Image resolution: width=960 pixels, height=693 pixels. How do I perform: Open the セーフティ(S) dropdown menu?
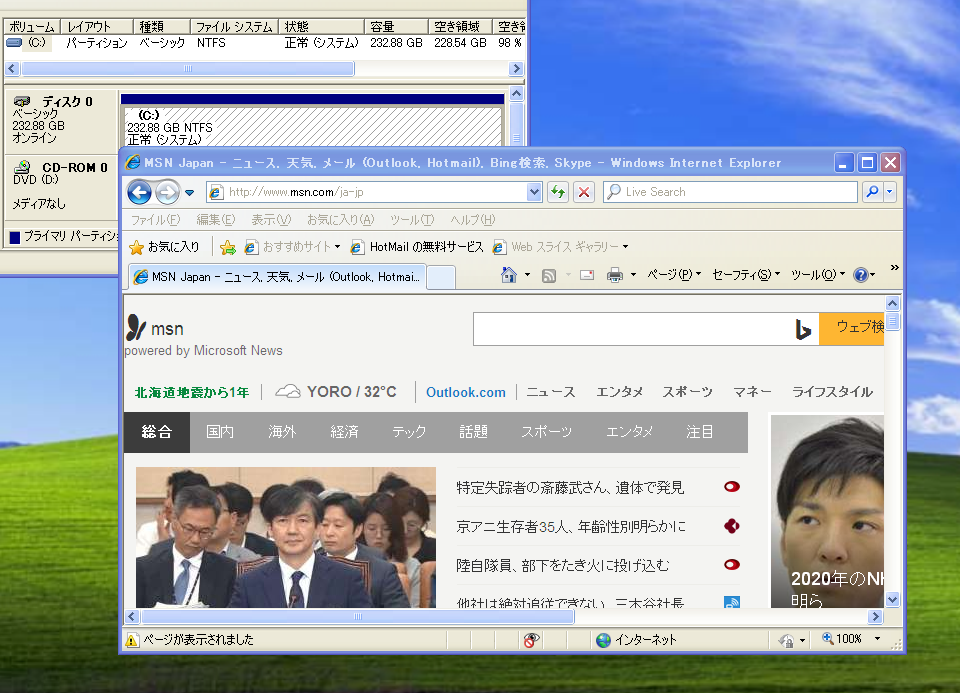point(741,275)
